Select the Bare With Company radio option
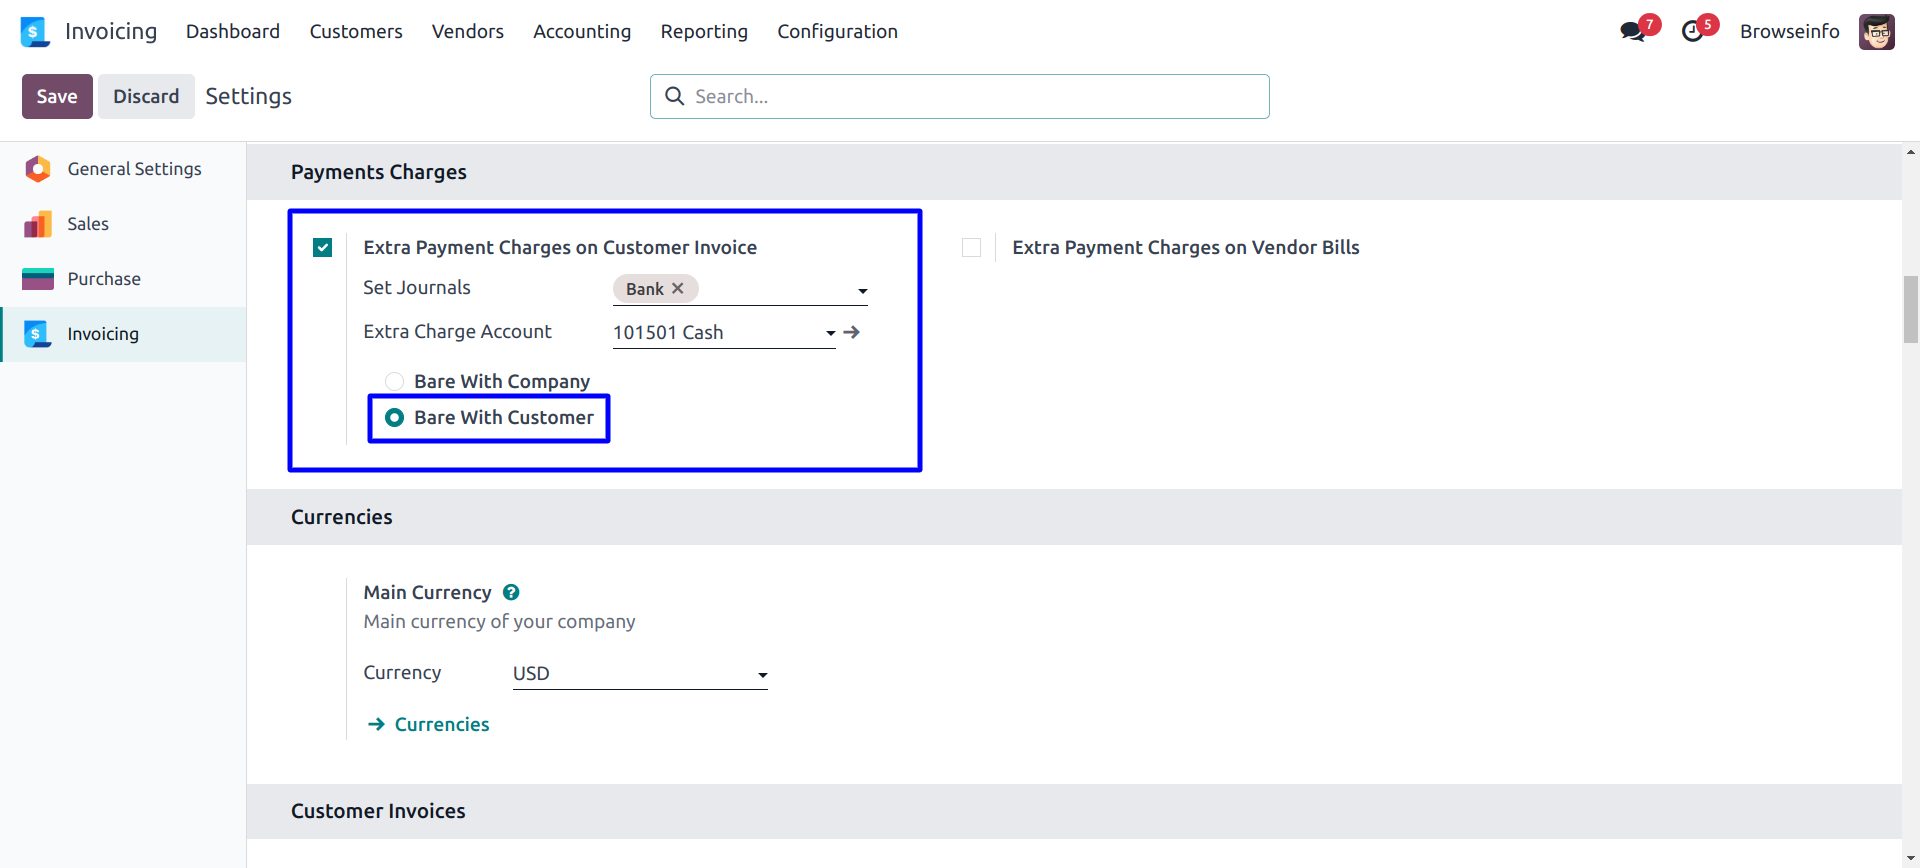 [x=395, y=381]
